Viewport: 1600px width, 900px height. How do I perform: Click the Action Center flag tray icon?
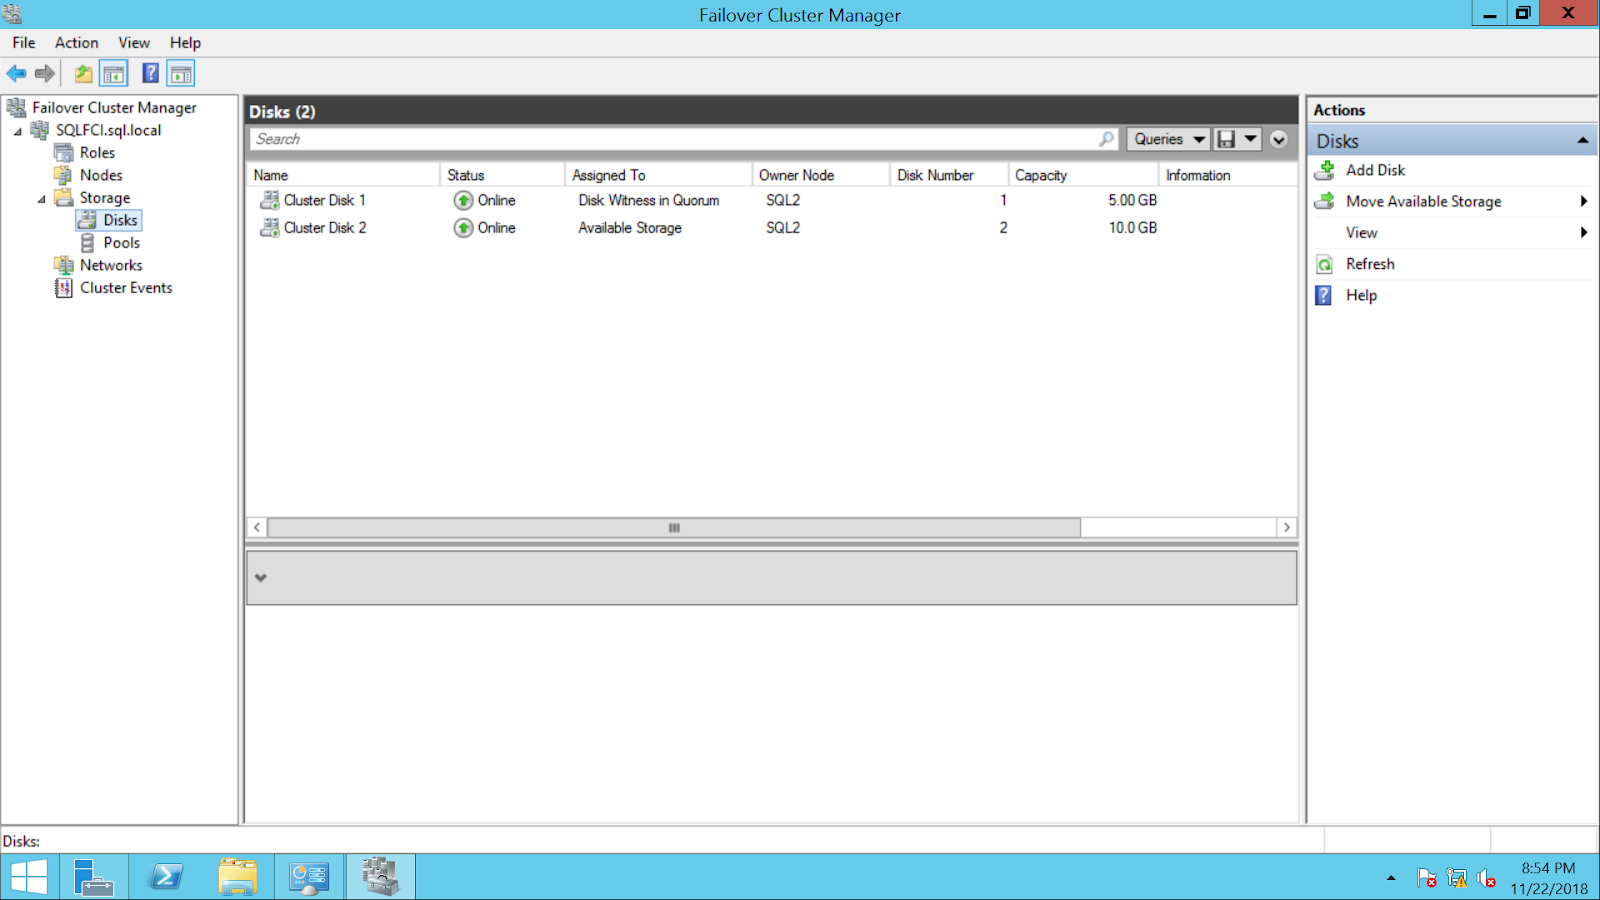tap(1427, 878)
